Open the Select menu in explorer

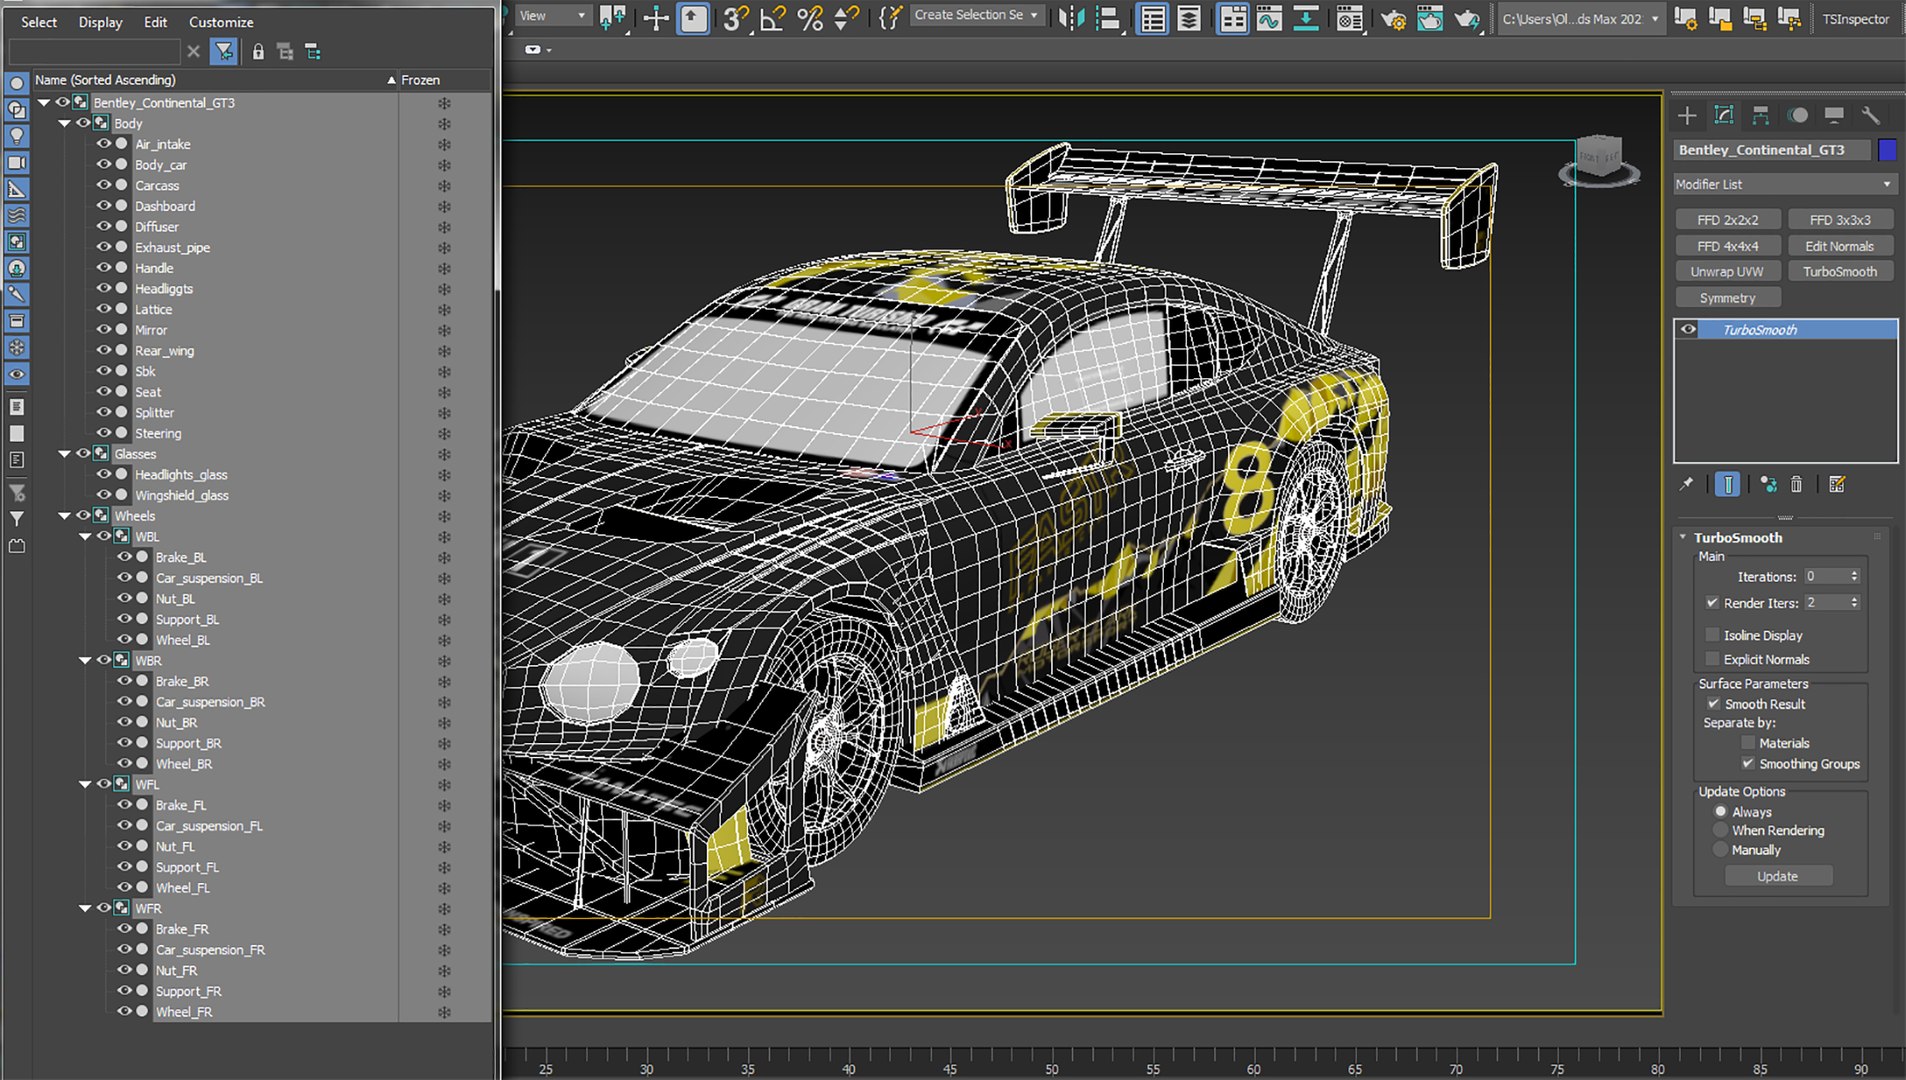tap(39, 22)
